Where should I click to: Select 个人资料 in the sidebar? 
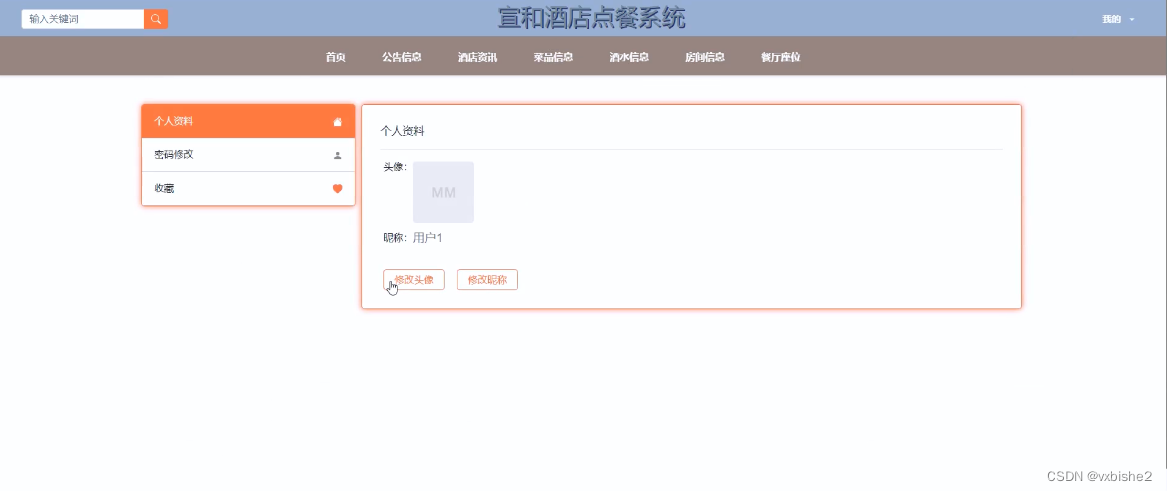(248, 121)
